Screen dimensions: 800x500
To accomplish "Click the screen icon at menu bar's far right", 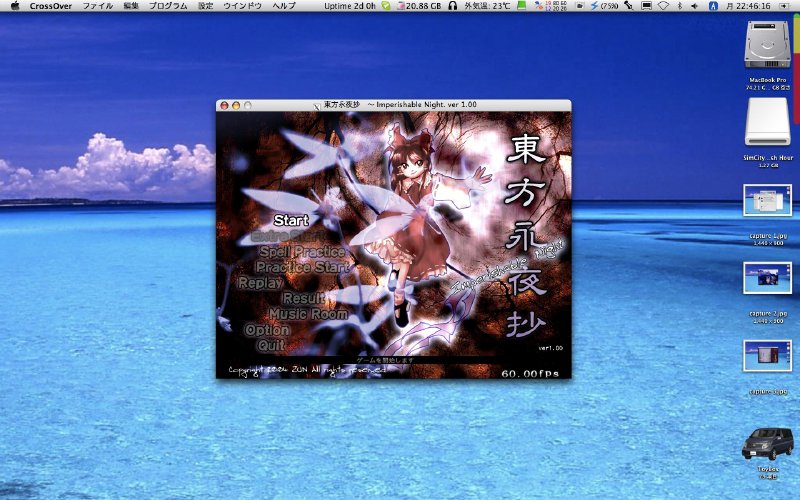I will coord(784,6).
